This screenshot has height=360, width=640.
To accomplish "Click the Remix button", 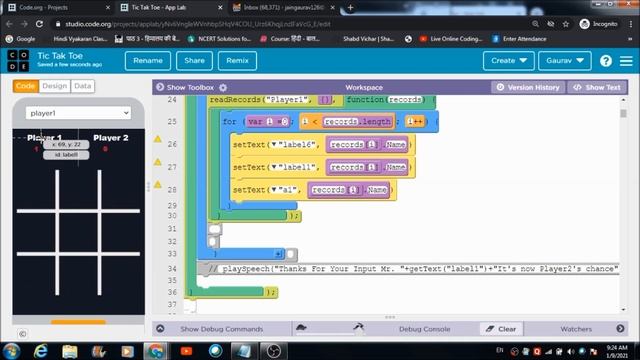I will (x=237, y=61).
